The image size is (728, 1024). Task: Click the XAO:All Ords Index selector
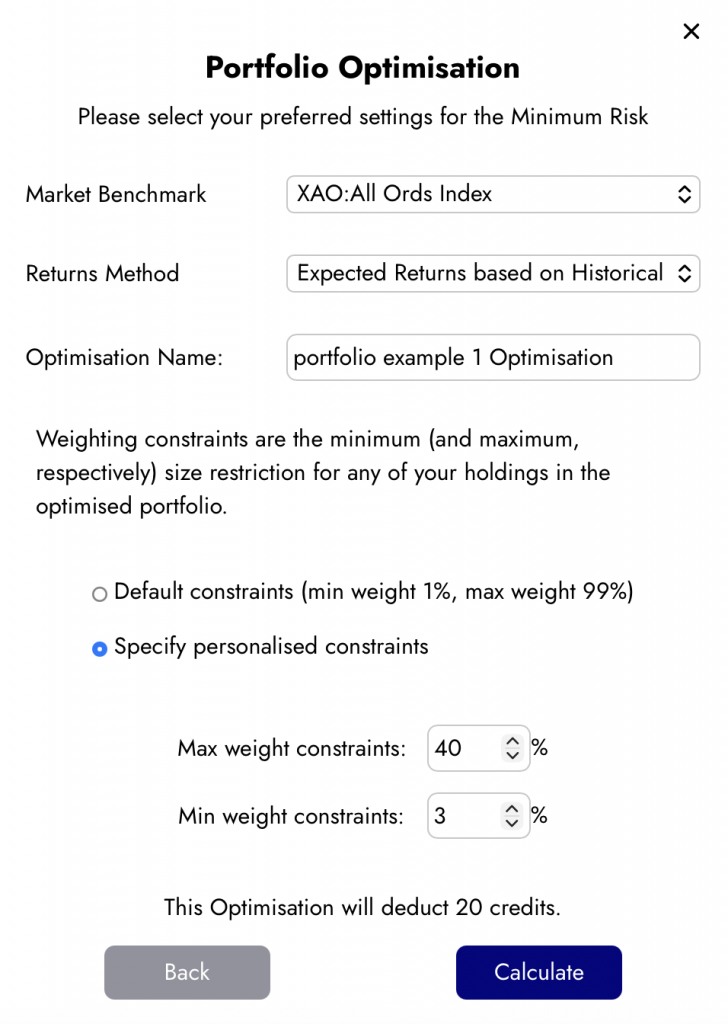493,194
